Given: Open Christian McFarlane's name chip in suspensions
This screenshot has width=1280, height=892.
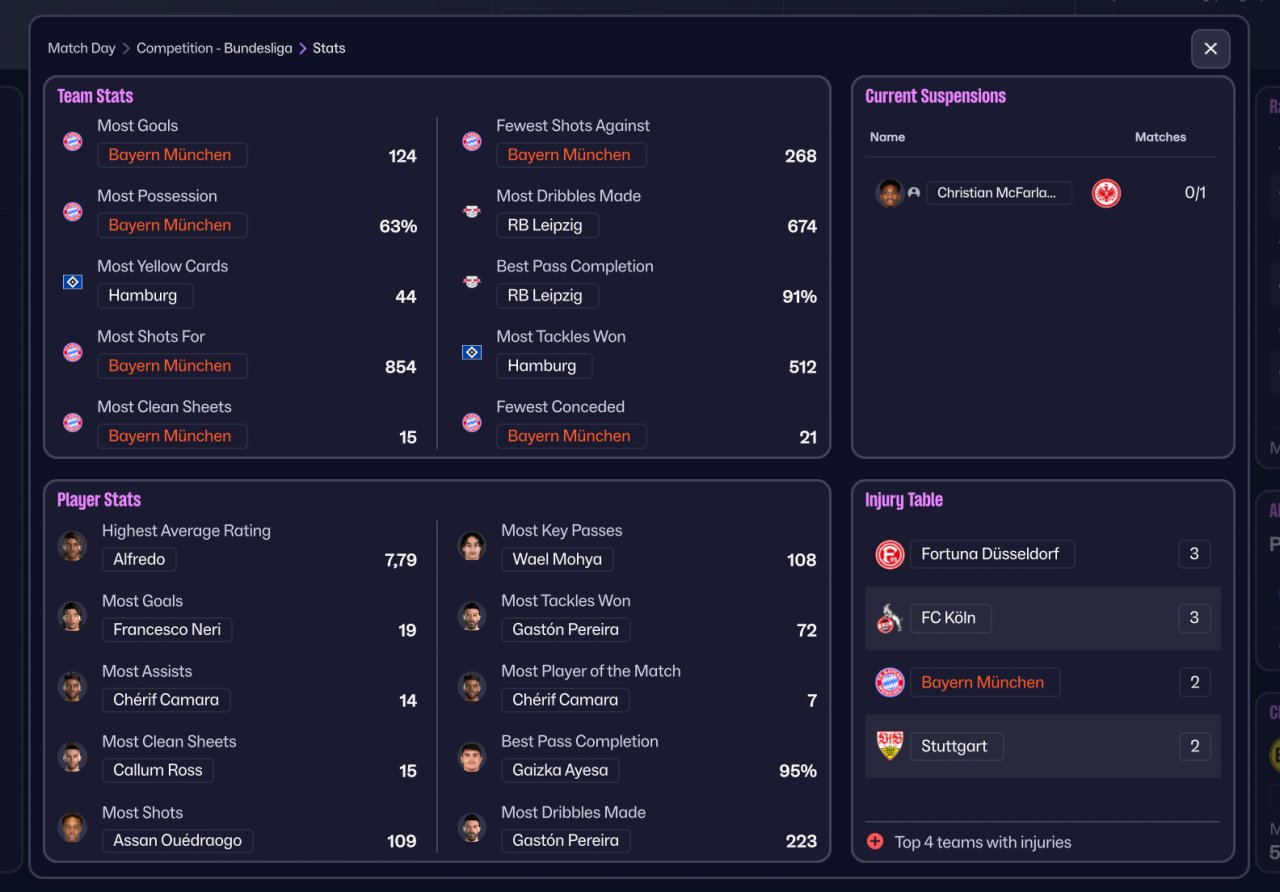Looking at the screenshot, I should tap(999, 193).
